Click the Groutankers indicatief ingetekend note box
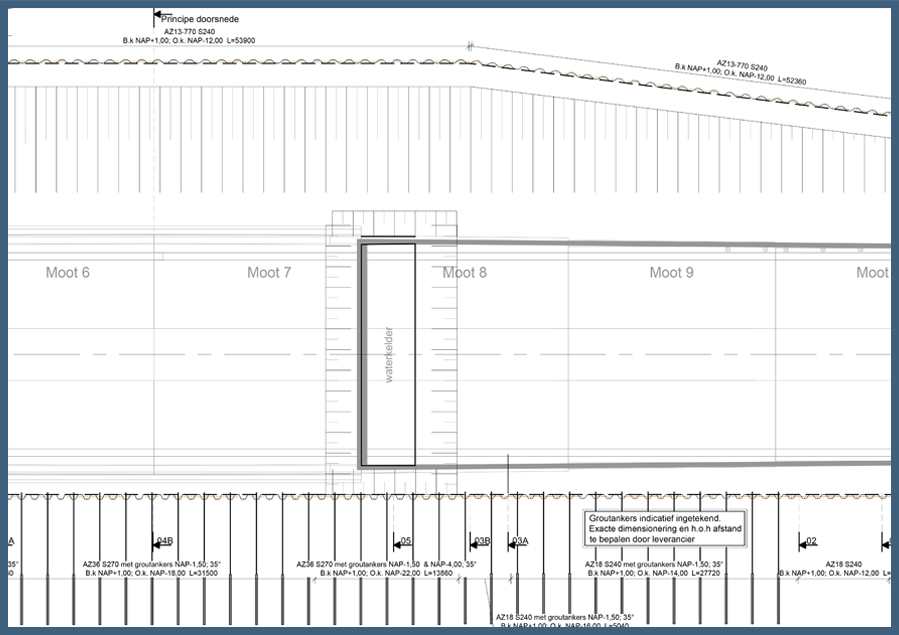899x635 pixels. tap(662, 529)
